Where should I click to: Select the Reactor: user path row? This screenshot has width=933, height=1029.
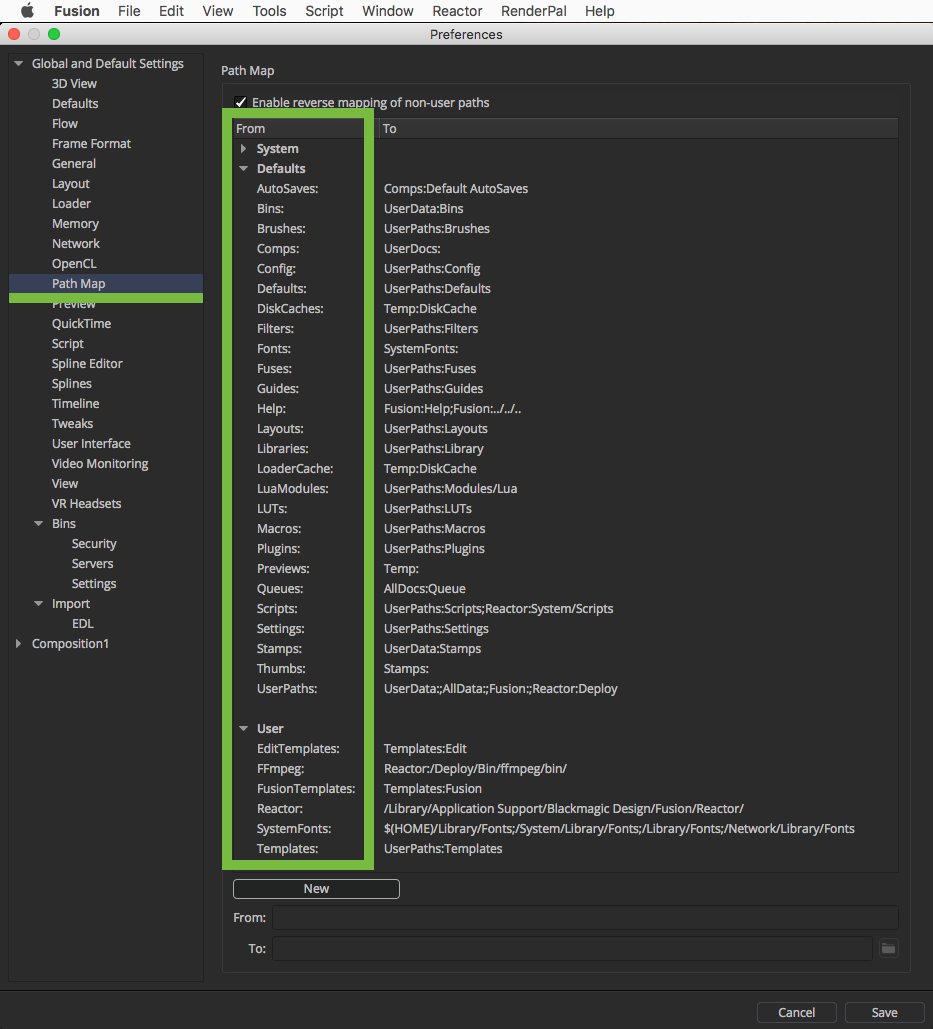(x=280, y=809)
